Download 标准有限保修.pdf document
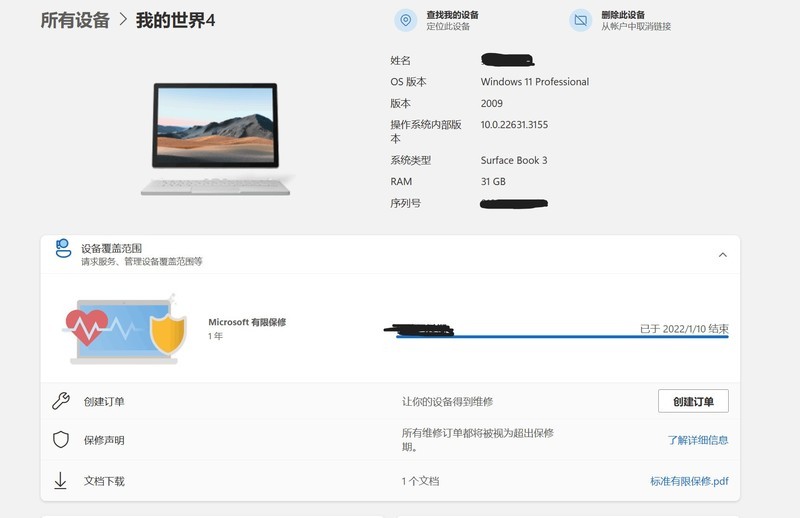This screenshot has height=518, width=800. (689, 481)
